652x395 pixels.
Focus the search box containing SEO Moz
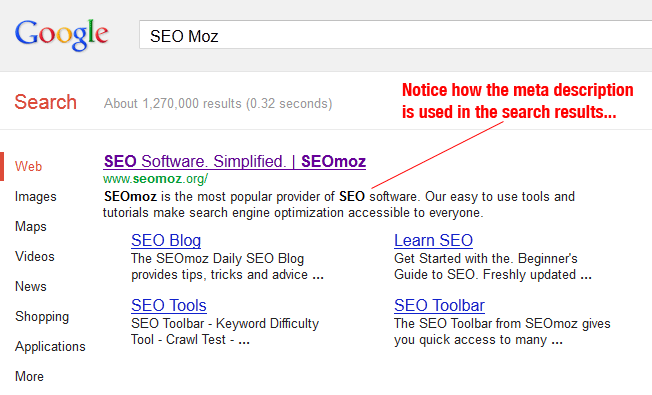[x=395, y=35]
